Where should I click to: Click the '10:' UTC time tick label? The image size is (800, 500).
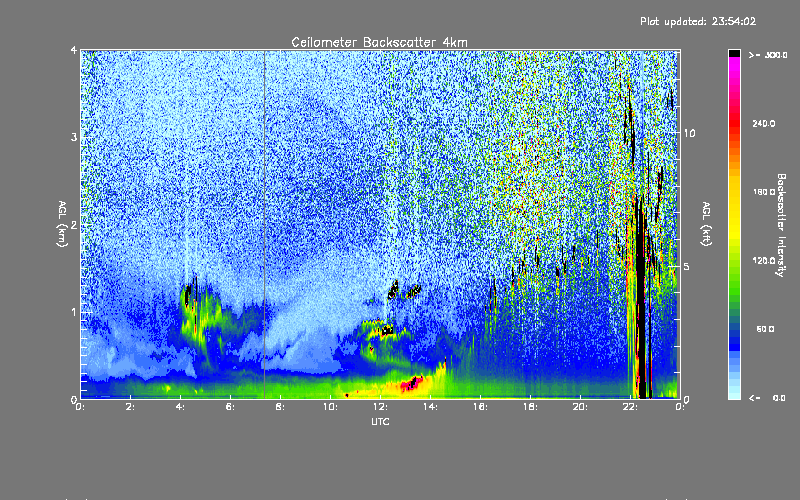[330, 407]
